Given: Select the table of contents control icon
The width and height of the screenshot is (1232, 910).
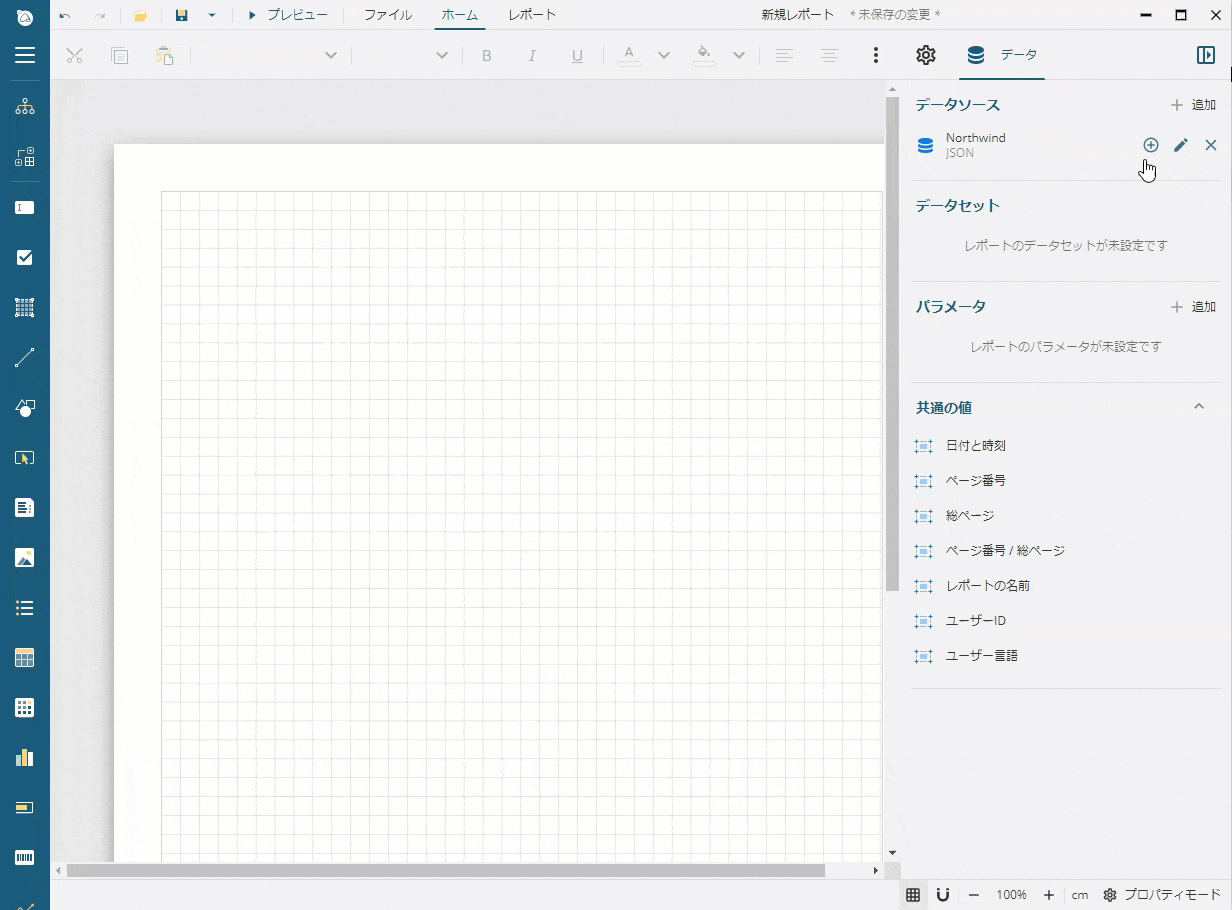Looking at the screenshot, I should (x=25, y=458).
